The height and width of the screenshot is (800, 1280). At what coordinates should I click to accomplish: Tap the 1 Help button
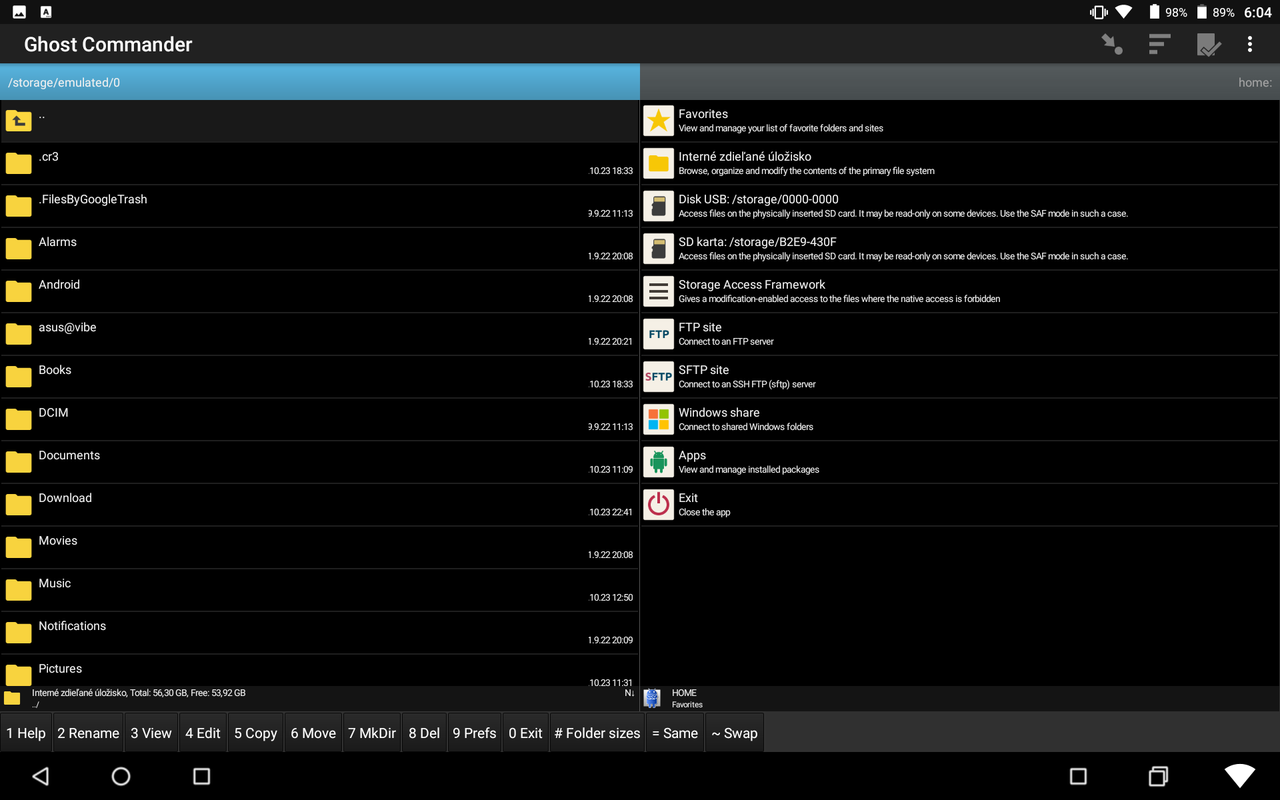point(26,733)
